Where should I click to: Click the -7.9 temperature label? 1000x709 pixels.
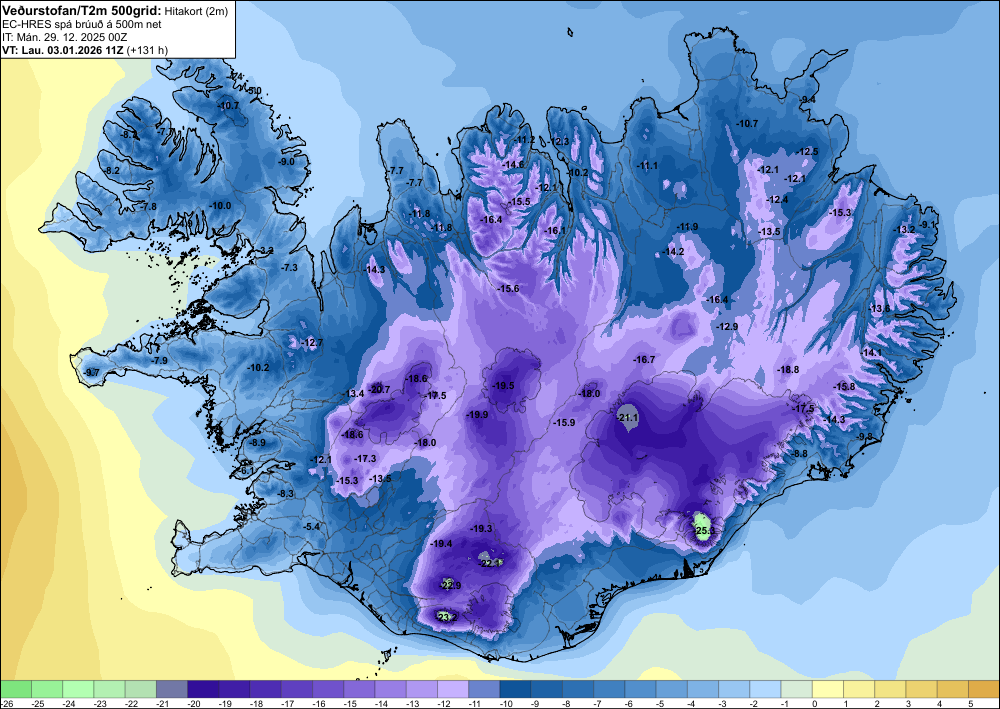pos(159,361)
